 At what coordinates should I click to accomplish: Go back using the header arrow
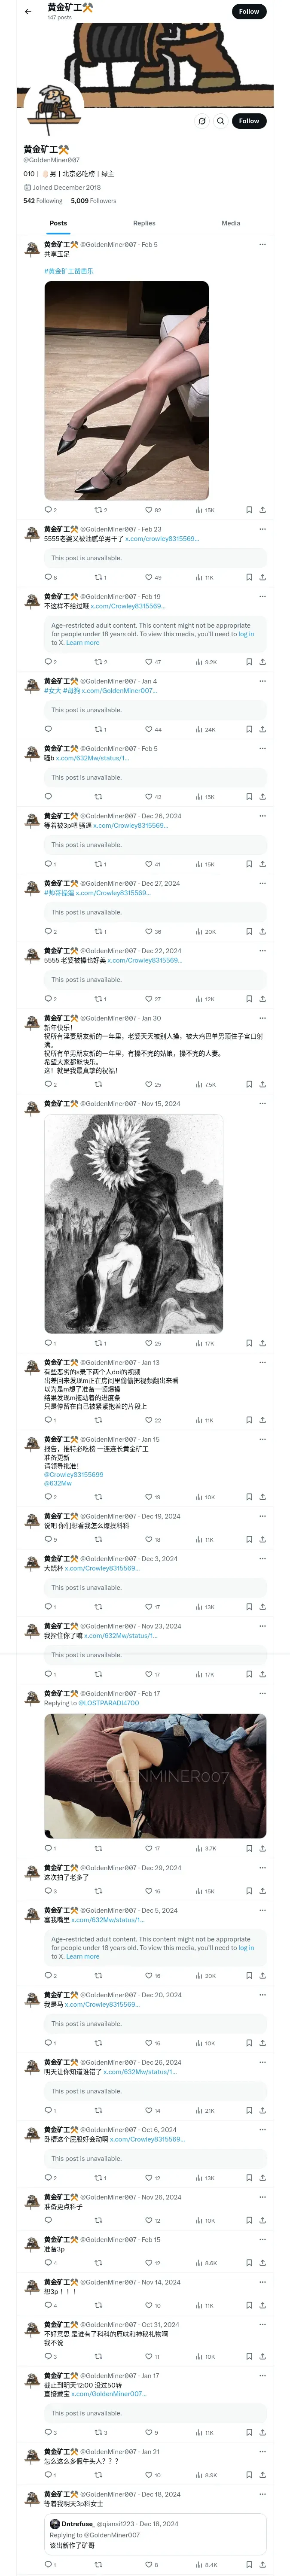pyautogui.click(x=28, y=12)
